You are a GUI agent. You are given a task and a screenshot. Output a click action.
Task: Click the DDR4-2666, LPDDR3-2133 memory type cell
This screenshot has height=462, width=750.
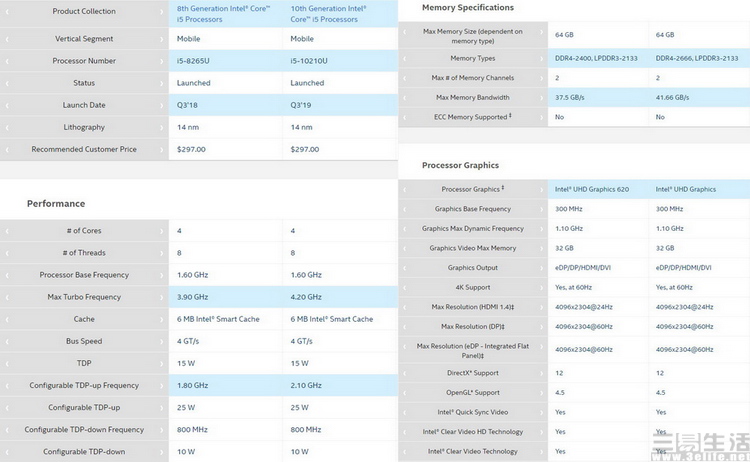[x=699, y=58]
